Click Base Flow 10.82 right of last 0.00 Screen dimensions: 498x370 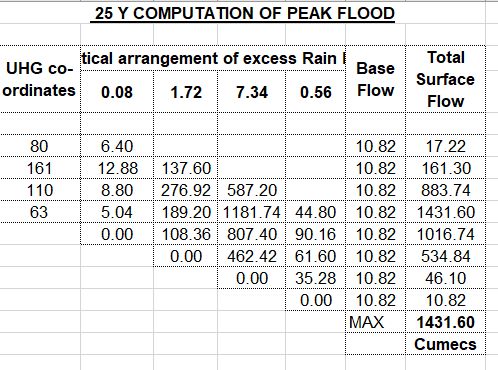coord(376,300)
